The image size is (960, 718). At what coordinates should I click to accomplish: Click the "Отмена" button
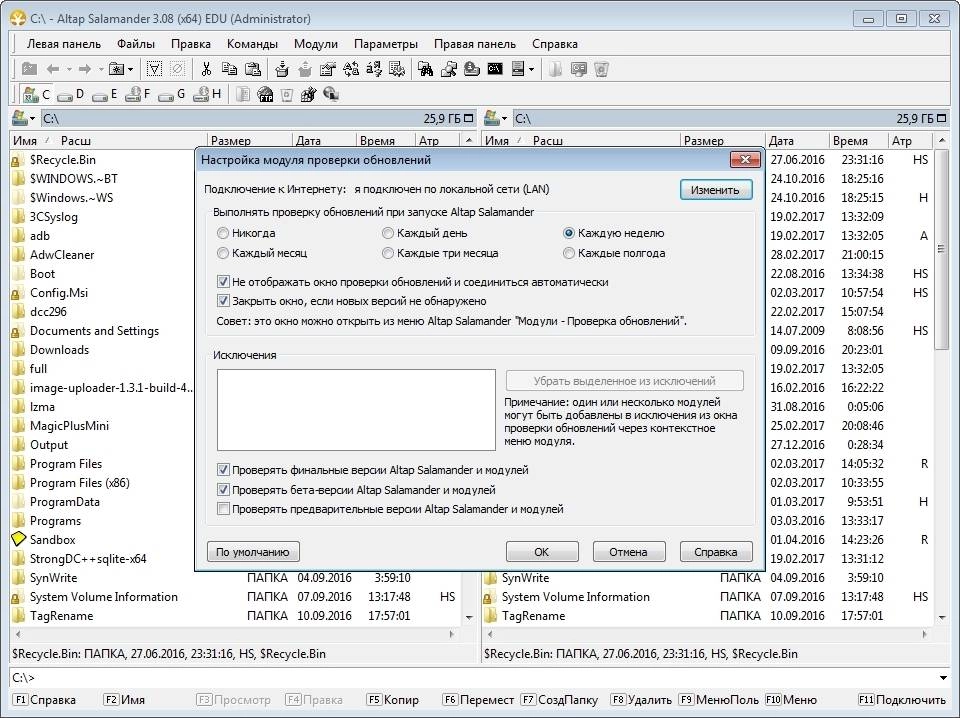[x=629, y=552]
